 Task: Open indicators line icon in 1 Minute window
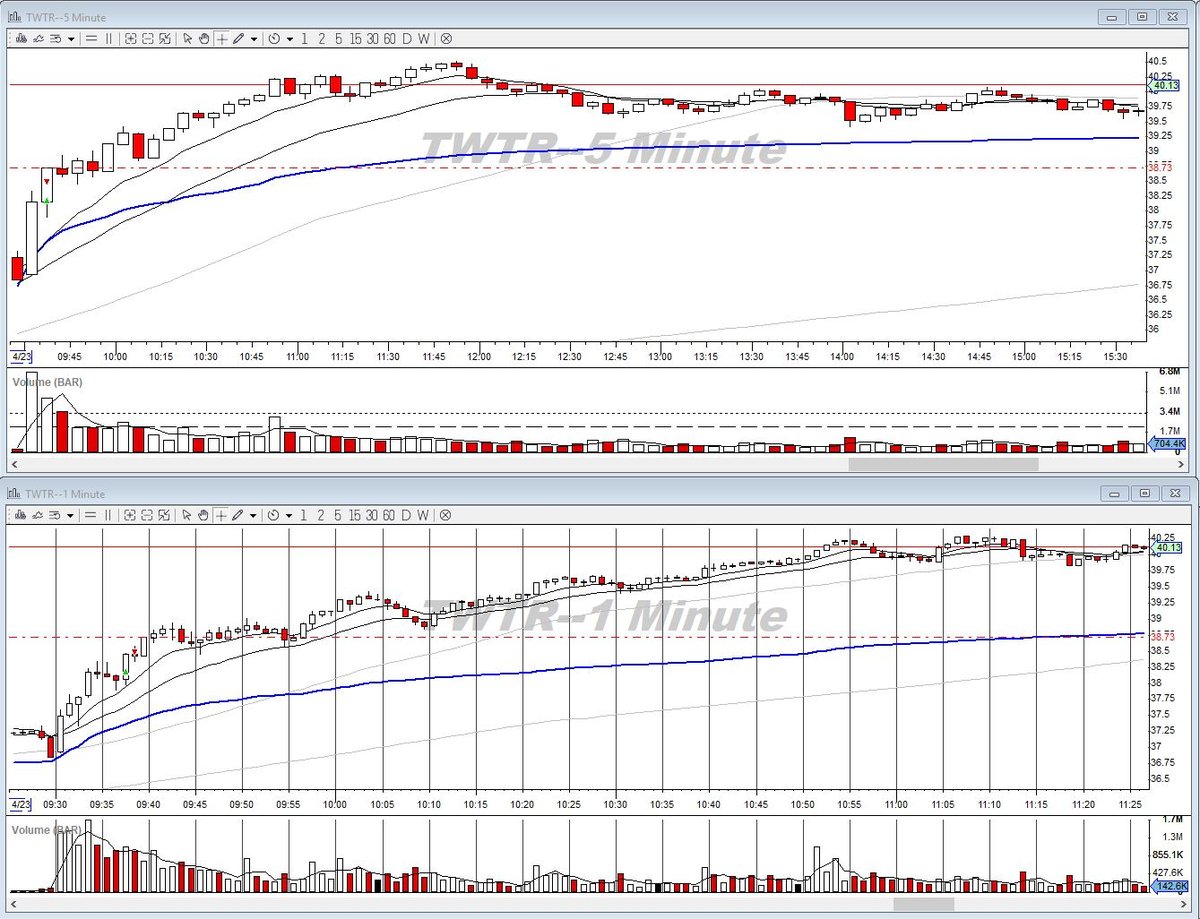coord(38,514)
